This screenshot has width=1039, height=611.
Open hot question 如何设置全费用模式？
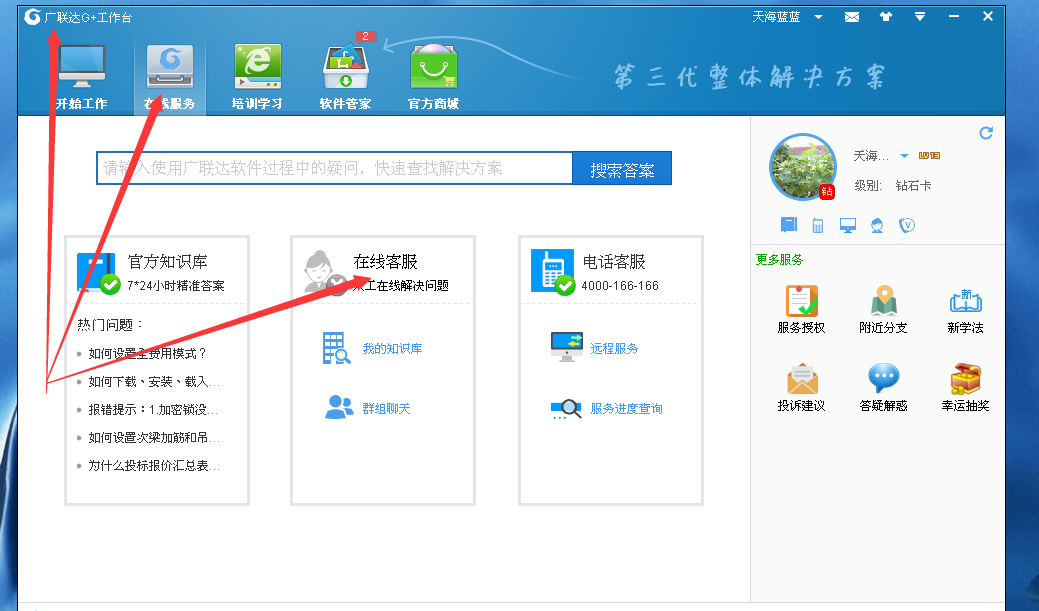click(148, 353)
